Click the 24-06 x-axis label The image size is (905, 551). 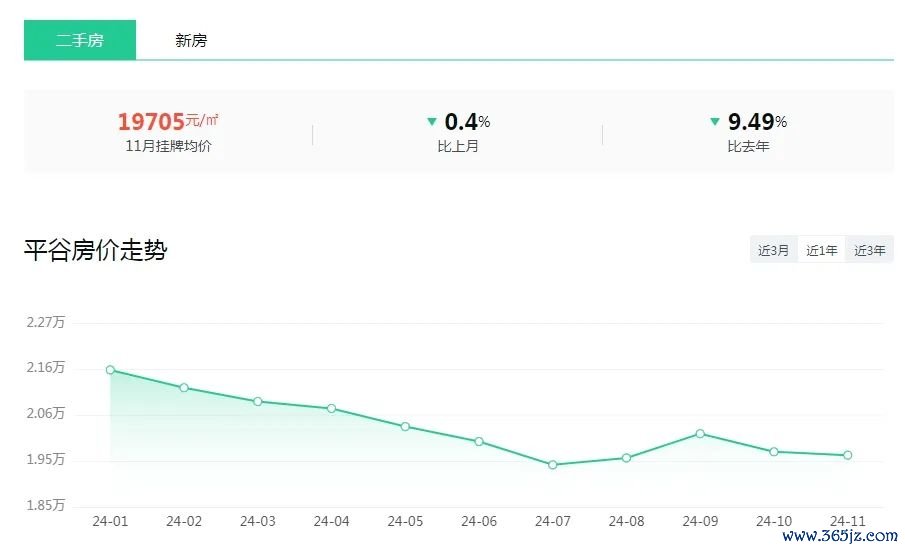click(479, 522)
